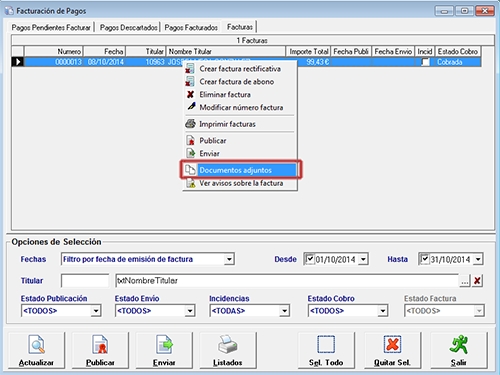Click the txtNombreTitular text field
Image resolution: width=500 pixels, height=375 pixels.
pos(287,281)
